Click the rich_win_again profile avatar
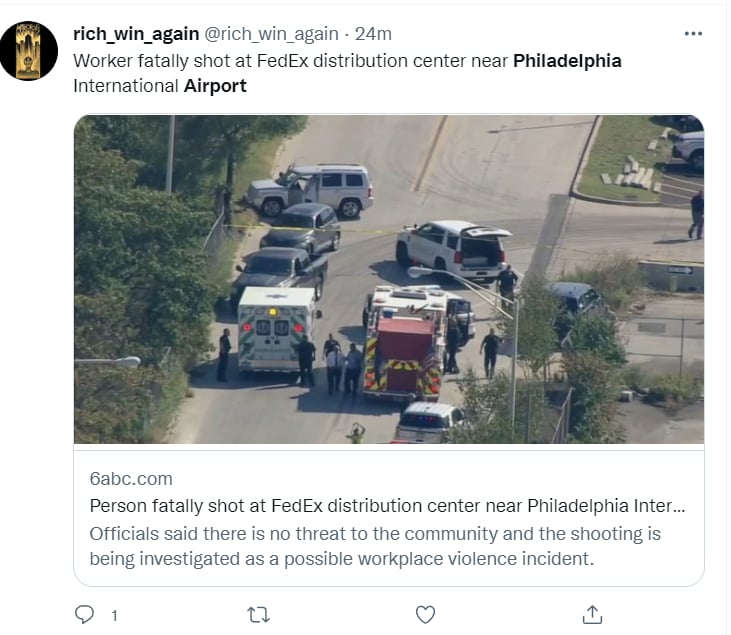Viewport: 731px width, 635px height. coord(29,50)
